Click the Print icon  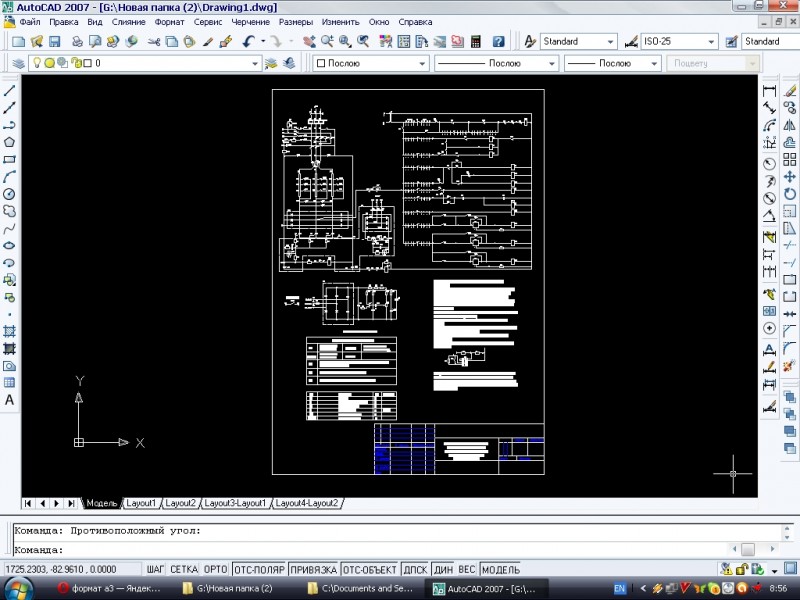coord(77,42)
